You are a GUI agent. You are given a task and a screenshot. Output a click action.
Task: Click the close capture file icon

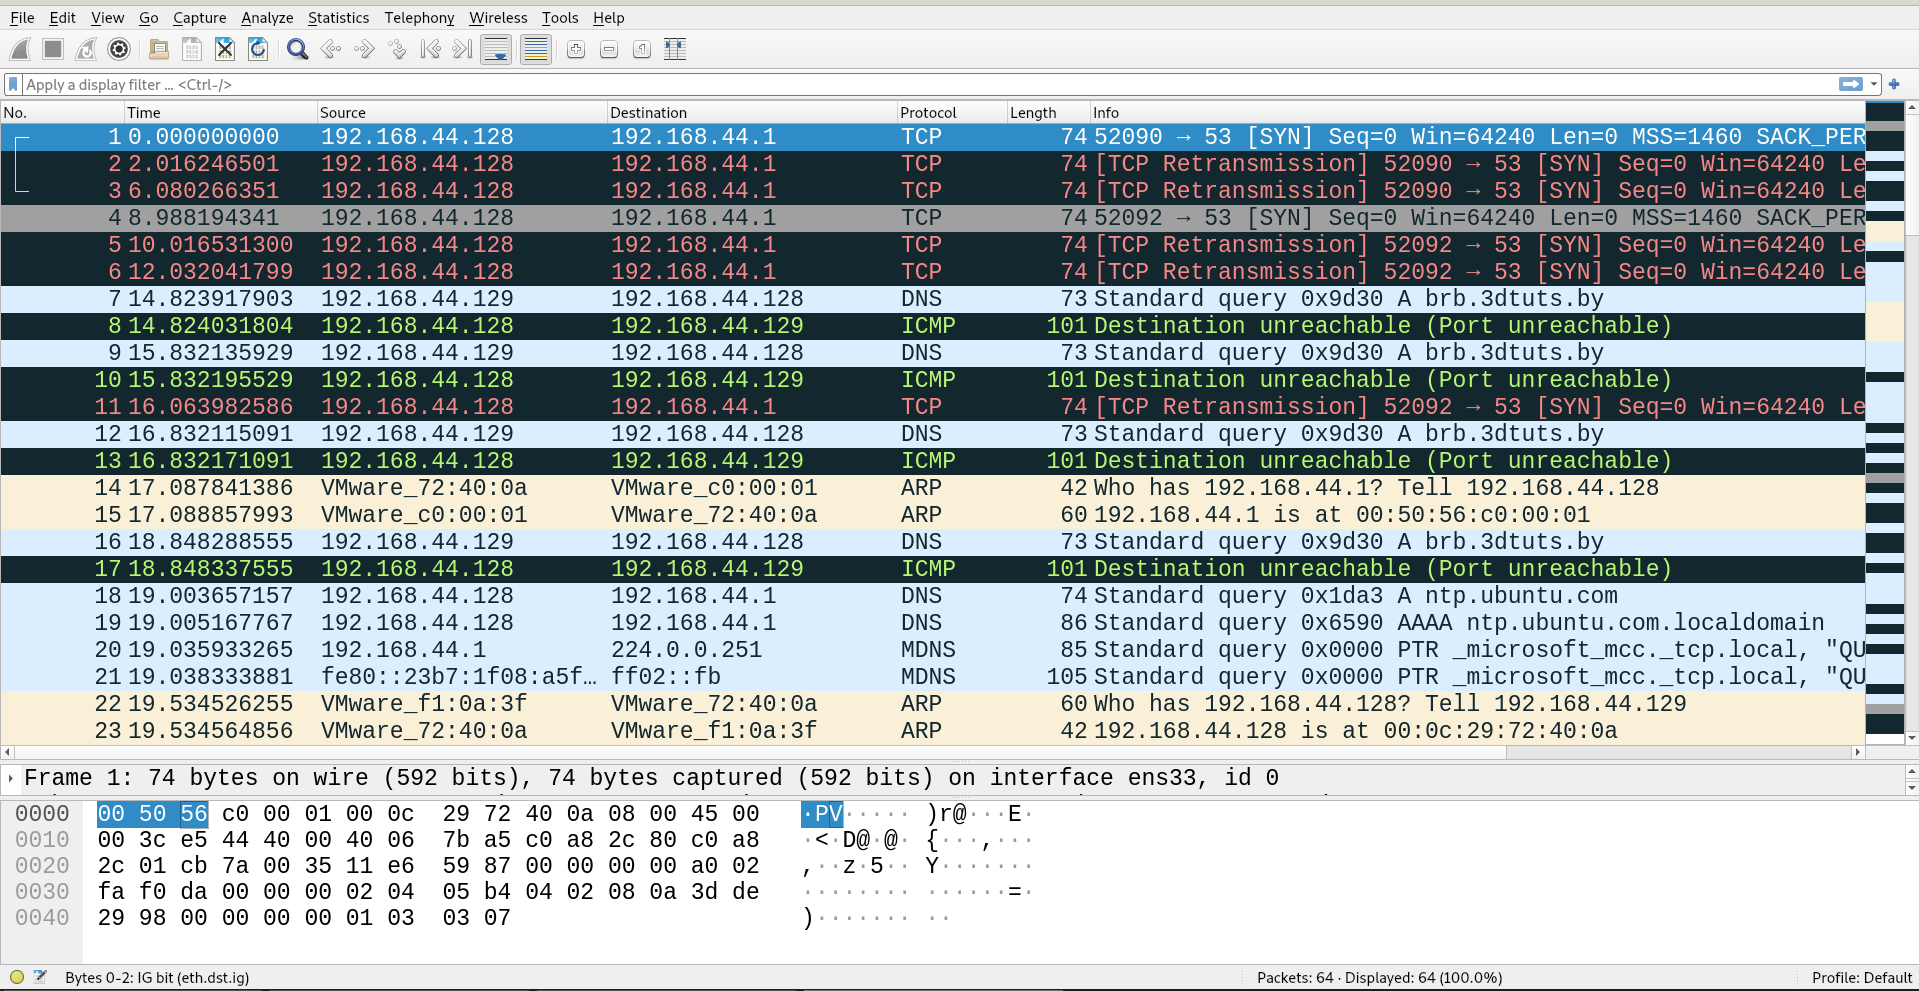point(225,49)
